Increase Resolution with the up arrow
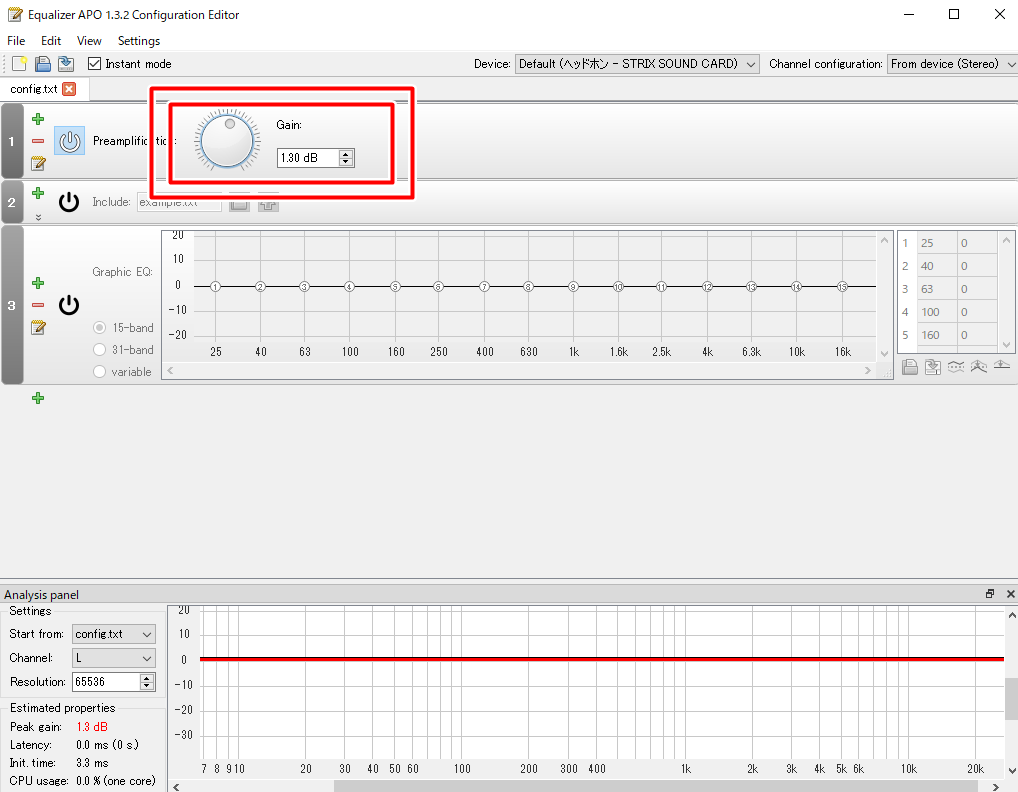The height and width of the screenshot is (792, 1018). click(147, 678)
